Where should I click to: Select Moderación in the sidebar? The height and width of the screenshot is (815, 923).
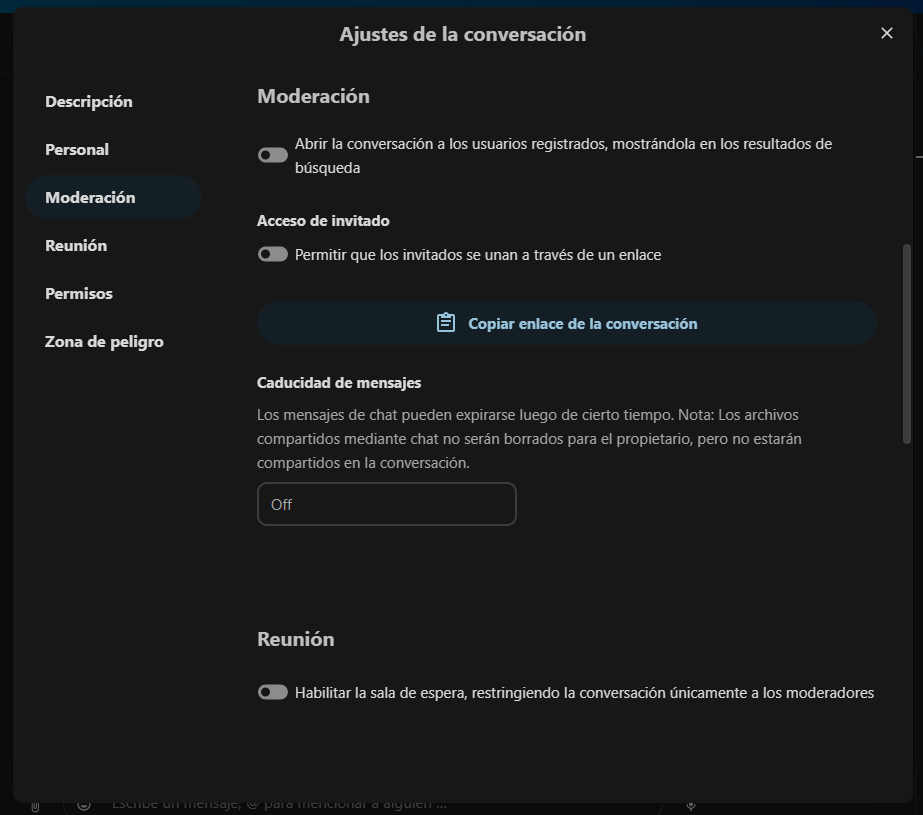click(113, 197)
